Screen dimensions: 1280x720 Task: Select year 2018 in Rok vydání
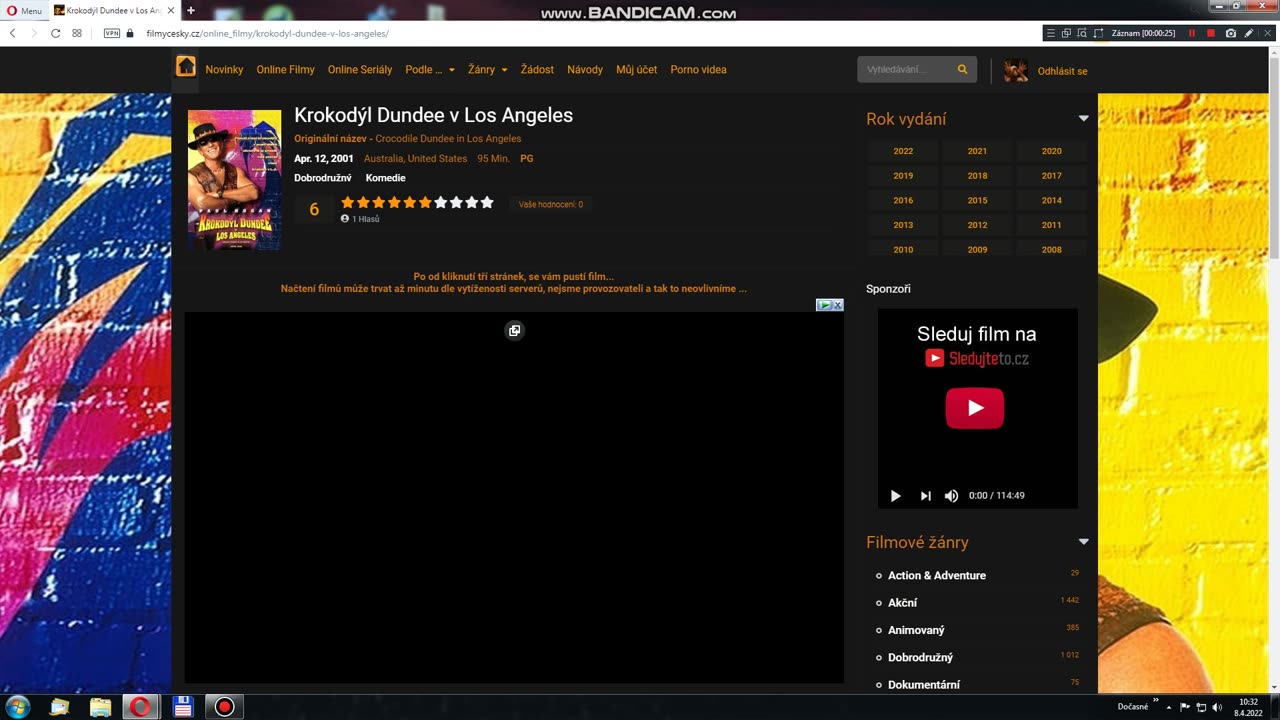(x=977, y=176)
